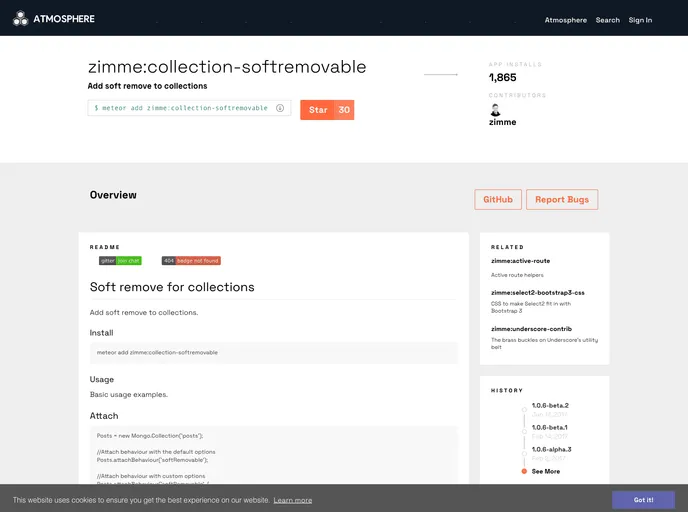Click the Install section heading

(101, 333)
